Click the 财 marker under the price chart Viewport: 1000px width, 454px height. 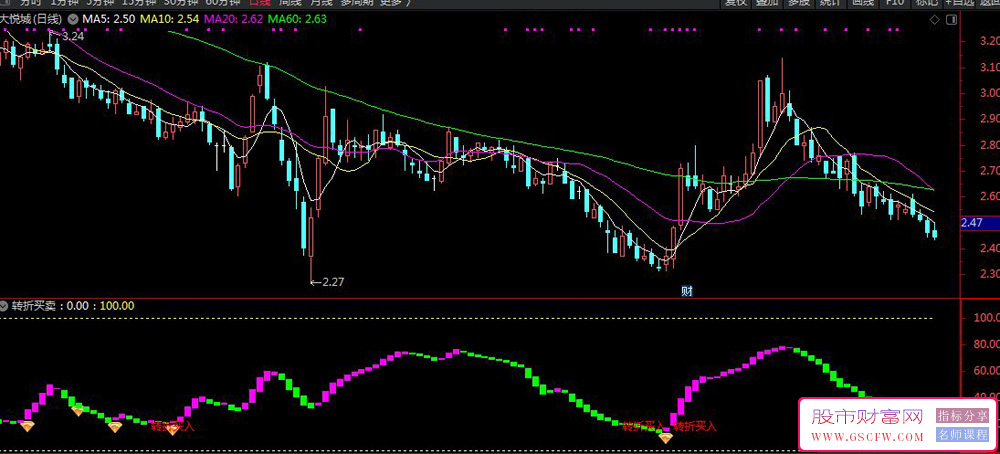pyautogui.click(x=687, y=291)
